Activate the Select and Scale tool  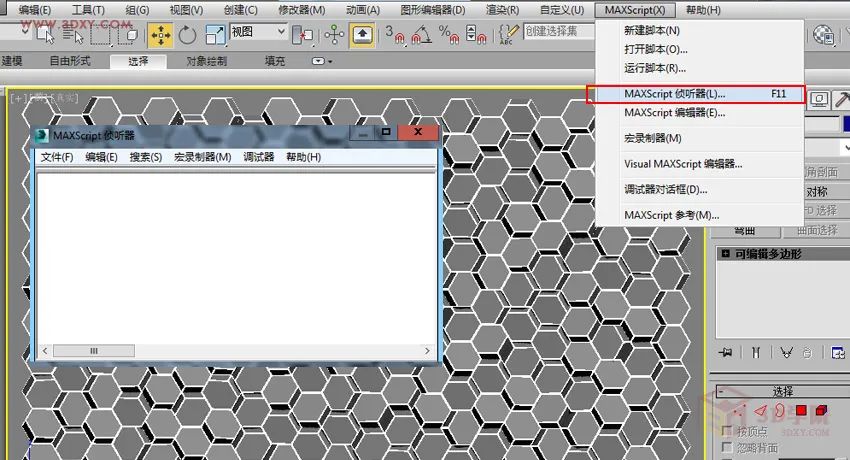[215, 35]
